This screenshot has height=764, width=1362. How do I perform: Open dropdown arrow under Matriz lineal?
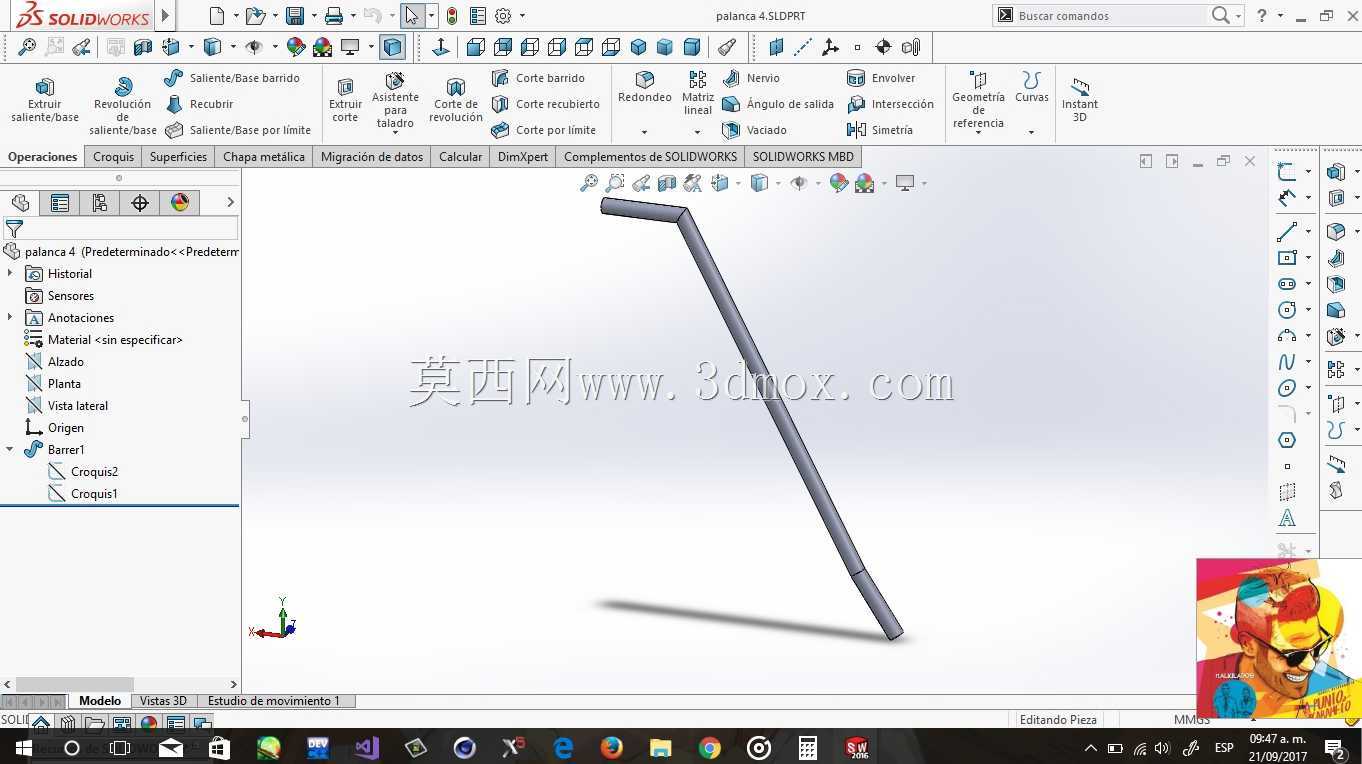tap(698, 132)
